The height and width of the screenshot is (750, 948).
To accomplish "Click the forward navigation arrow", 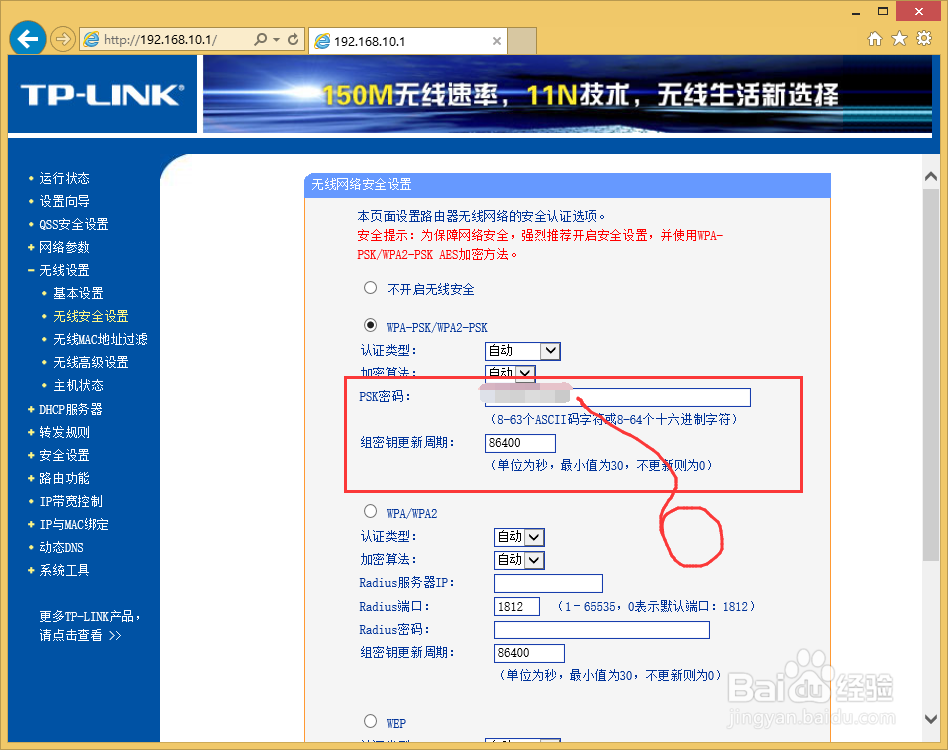I will (x=61, y=40).
